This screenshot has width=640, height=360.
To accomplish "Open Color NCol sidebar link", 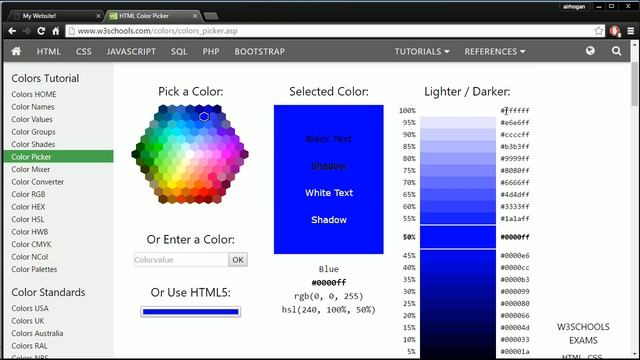I will click(x=30, y=257).
